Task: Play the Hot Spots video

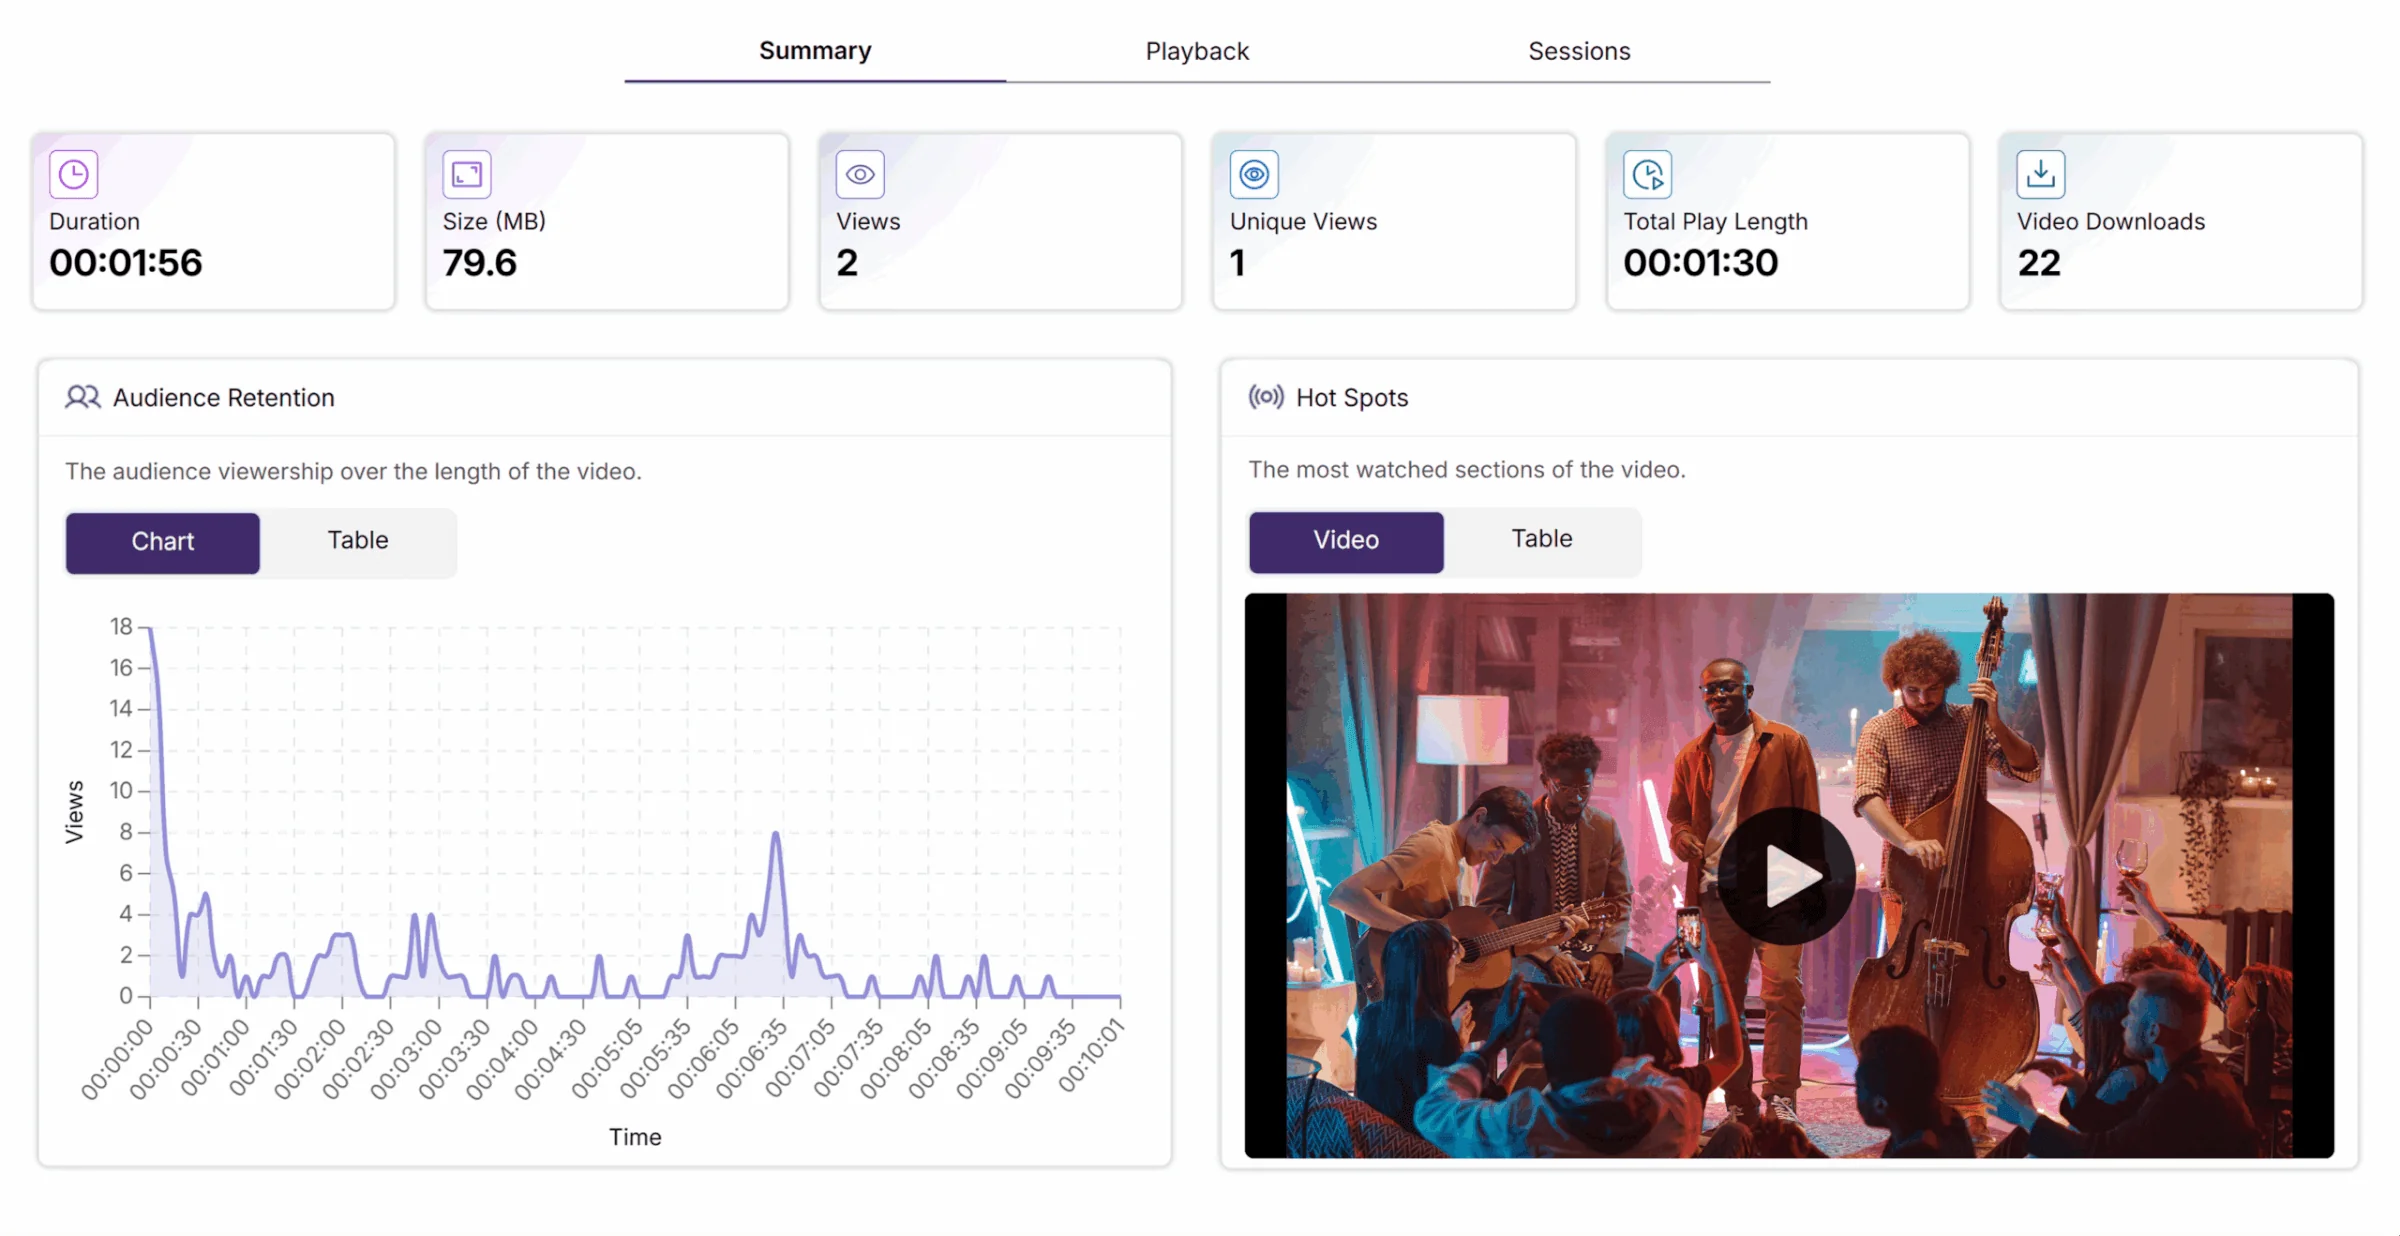Action: point(1787,876)
